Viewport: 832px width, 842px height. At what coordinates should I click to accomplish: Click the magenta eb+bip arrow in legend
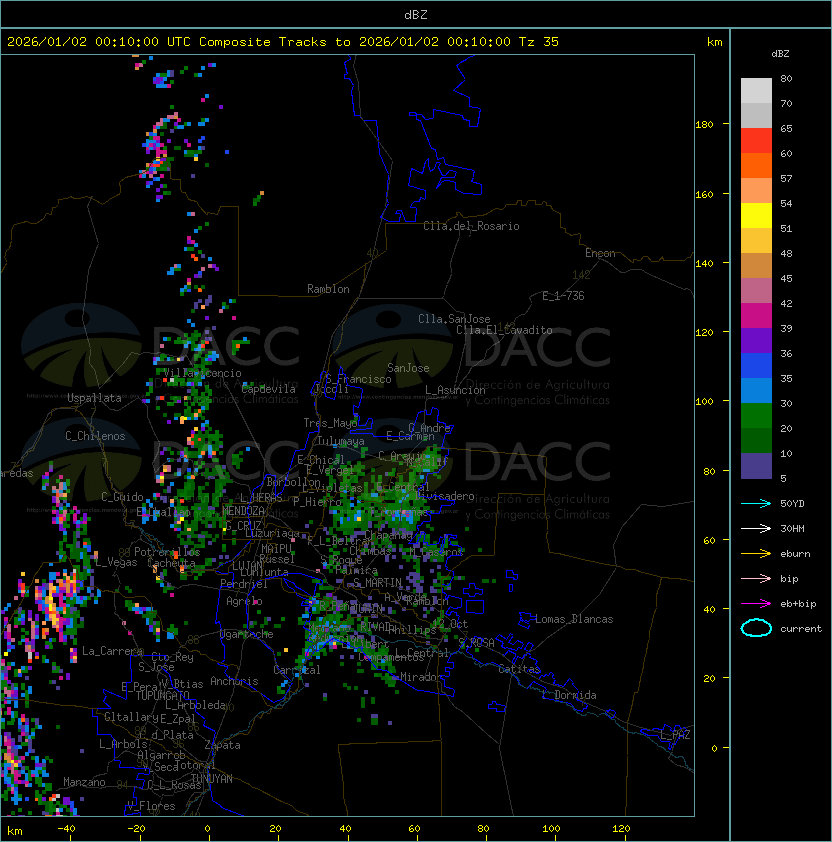tap(756, 604)
